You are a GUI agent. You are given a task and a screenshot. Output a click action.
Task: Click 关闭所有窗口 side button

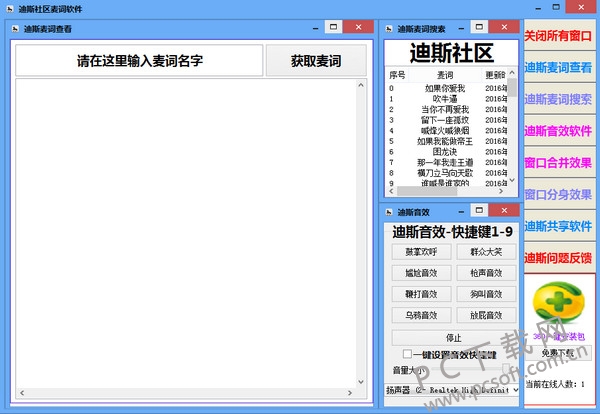[558, 36]
